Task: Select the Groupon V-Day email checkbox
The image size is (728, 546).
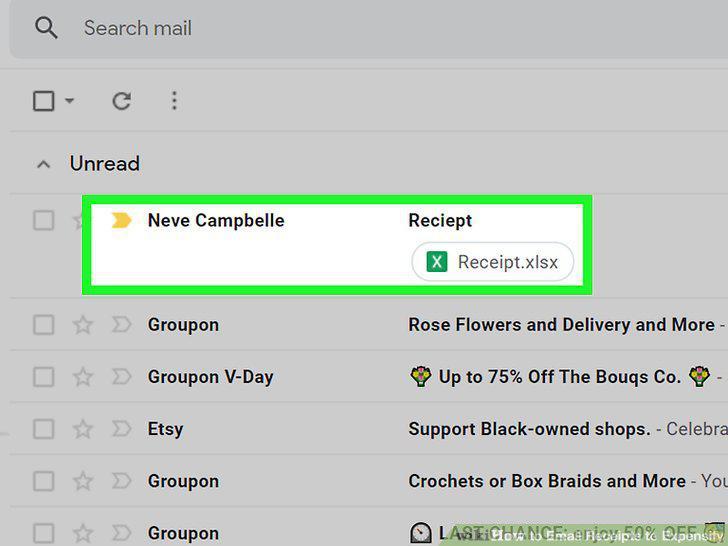Action: (x=44, y=377)
